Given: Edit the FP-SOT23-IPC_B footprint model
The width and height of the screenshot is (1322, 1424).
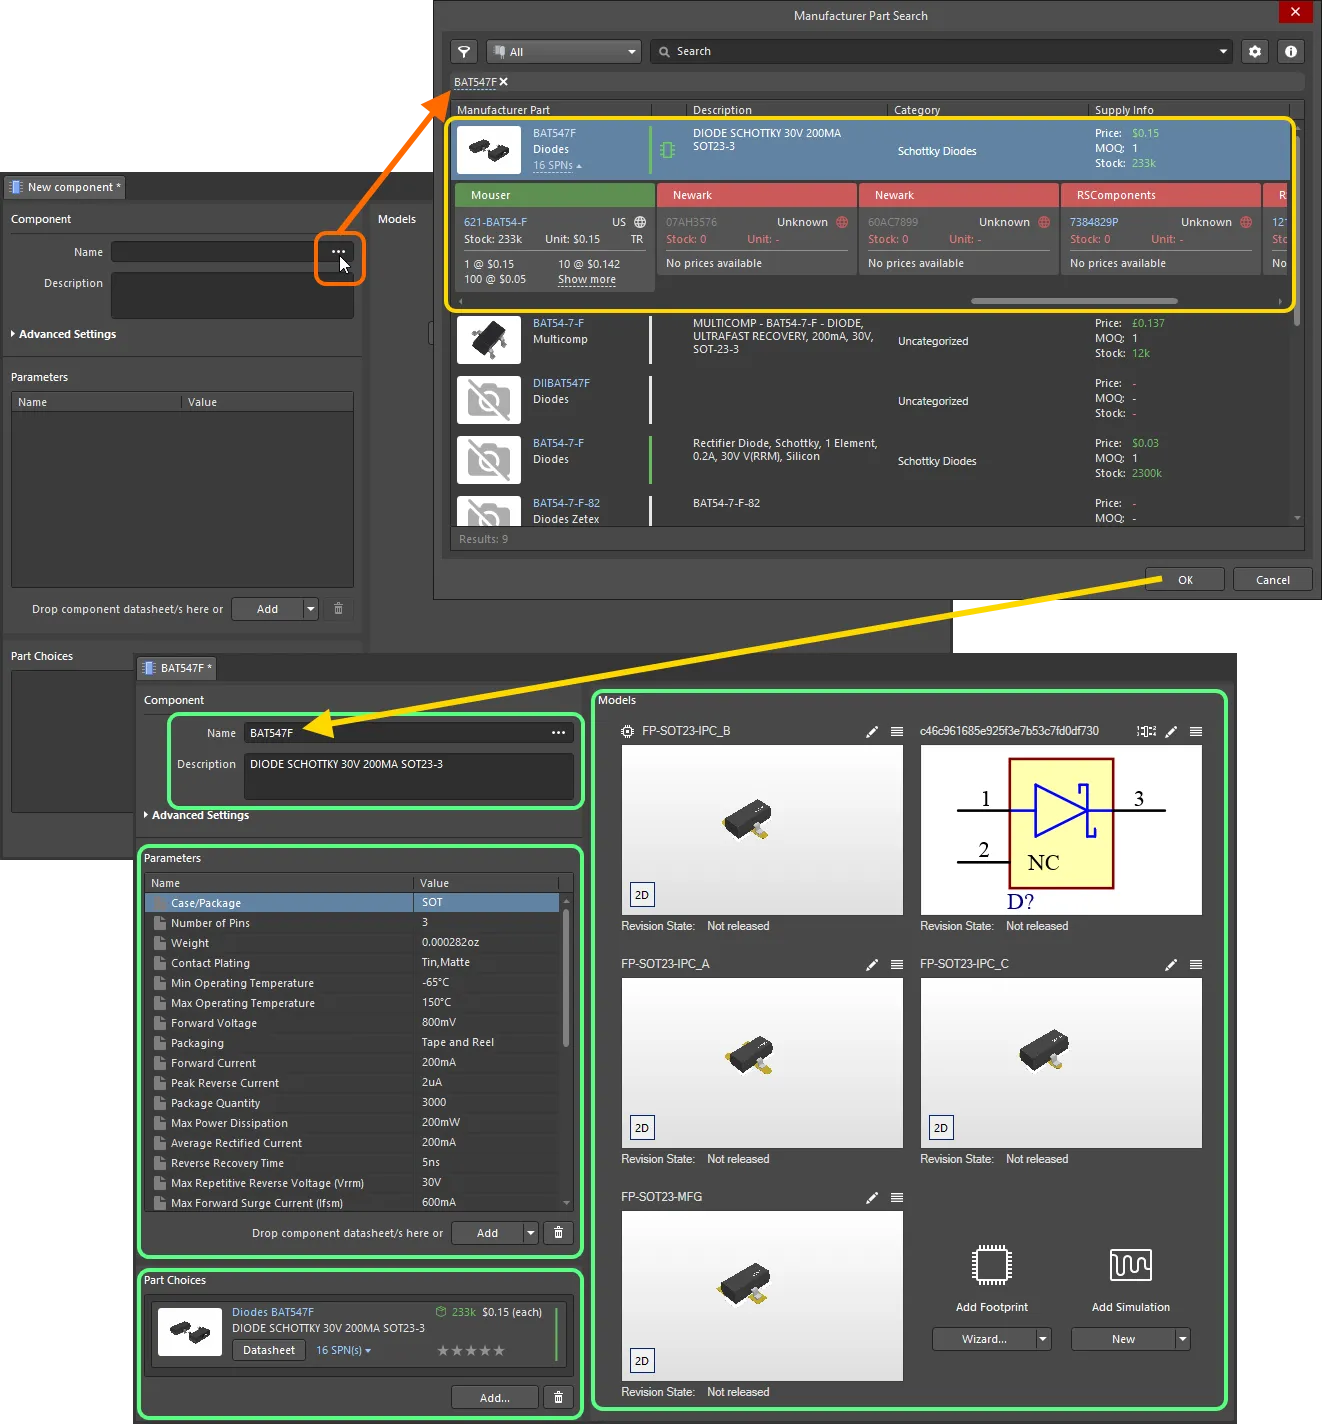Looking at the screenshot, I should tap(872, 732).
